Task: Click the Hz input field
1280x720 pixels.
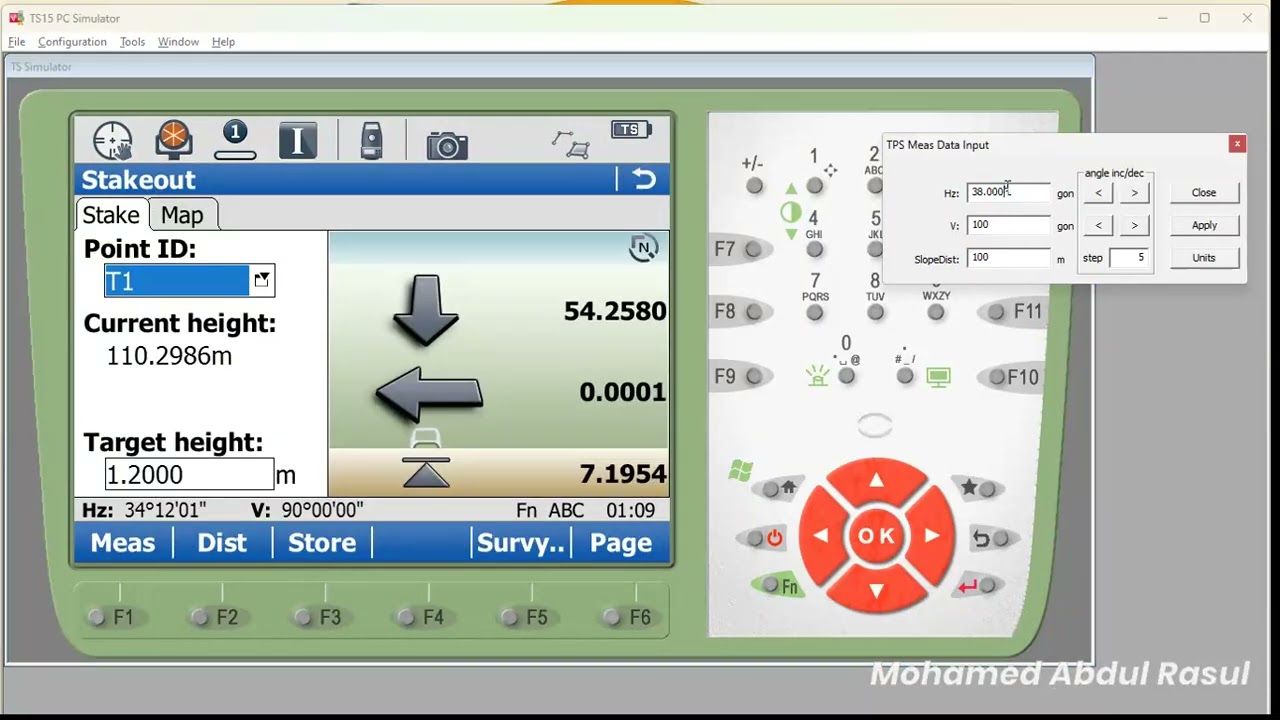Action: pos(1009,192)
